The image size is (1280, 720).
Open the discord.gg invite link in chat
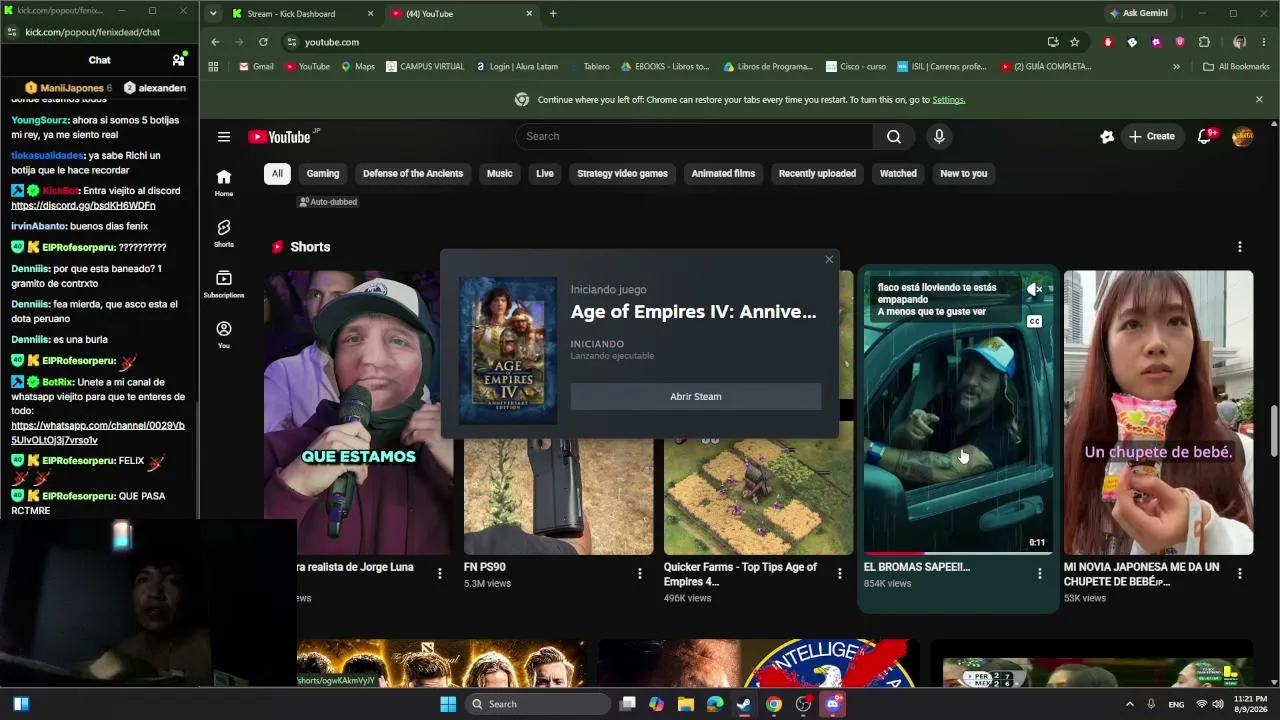coord(83,206)
